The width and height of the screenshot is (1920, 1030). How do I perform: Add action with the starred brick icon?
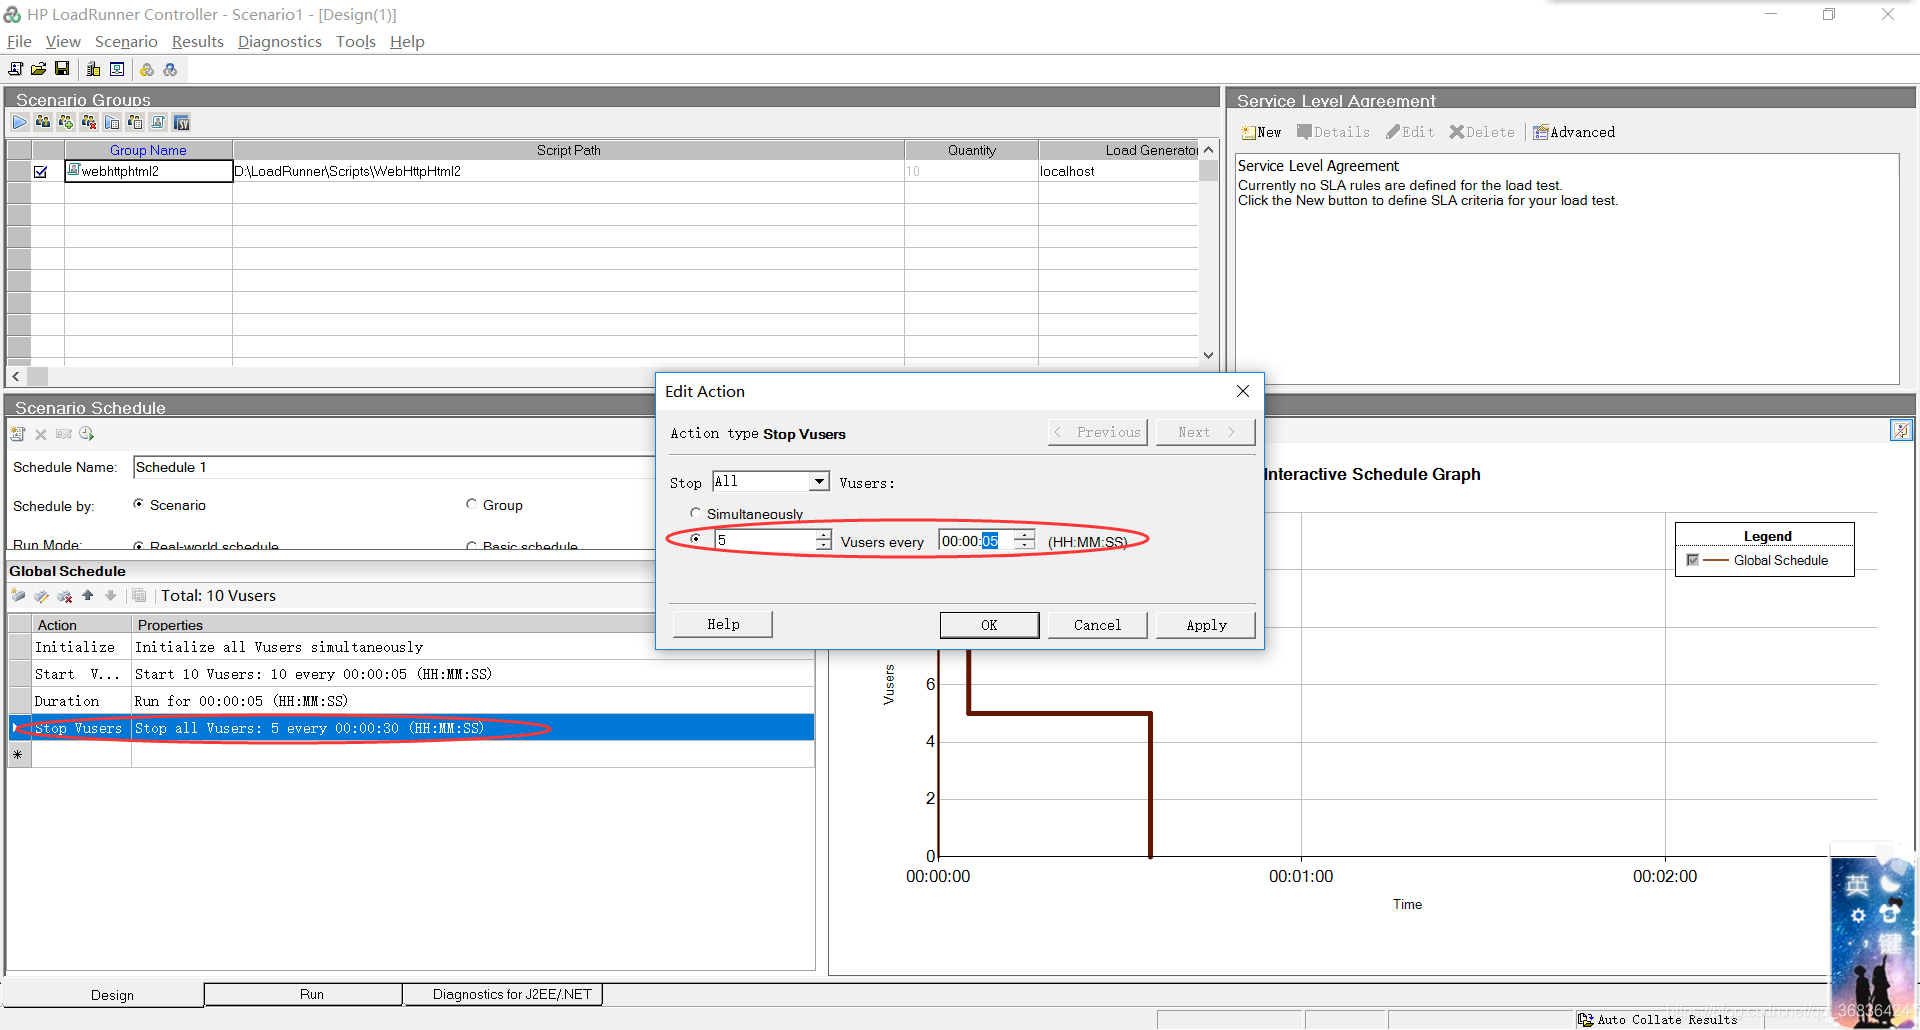(18, 596)
